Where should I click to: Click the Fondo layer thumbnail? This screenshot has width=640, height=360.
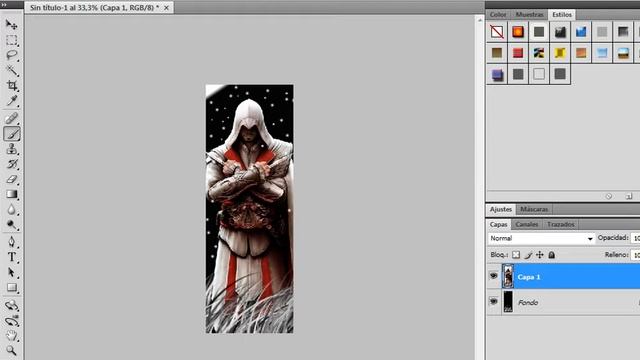click(508, 302)
